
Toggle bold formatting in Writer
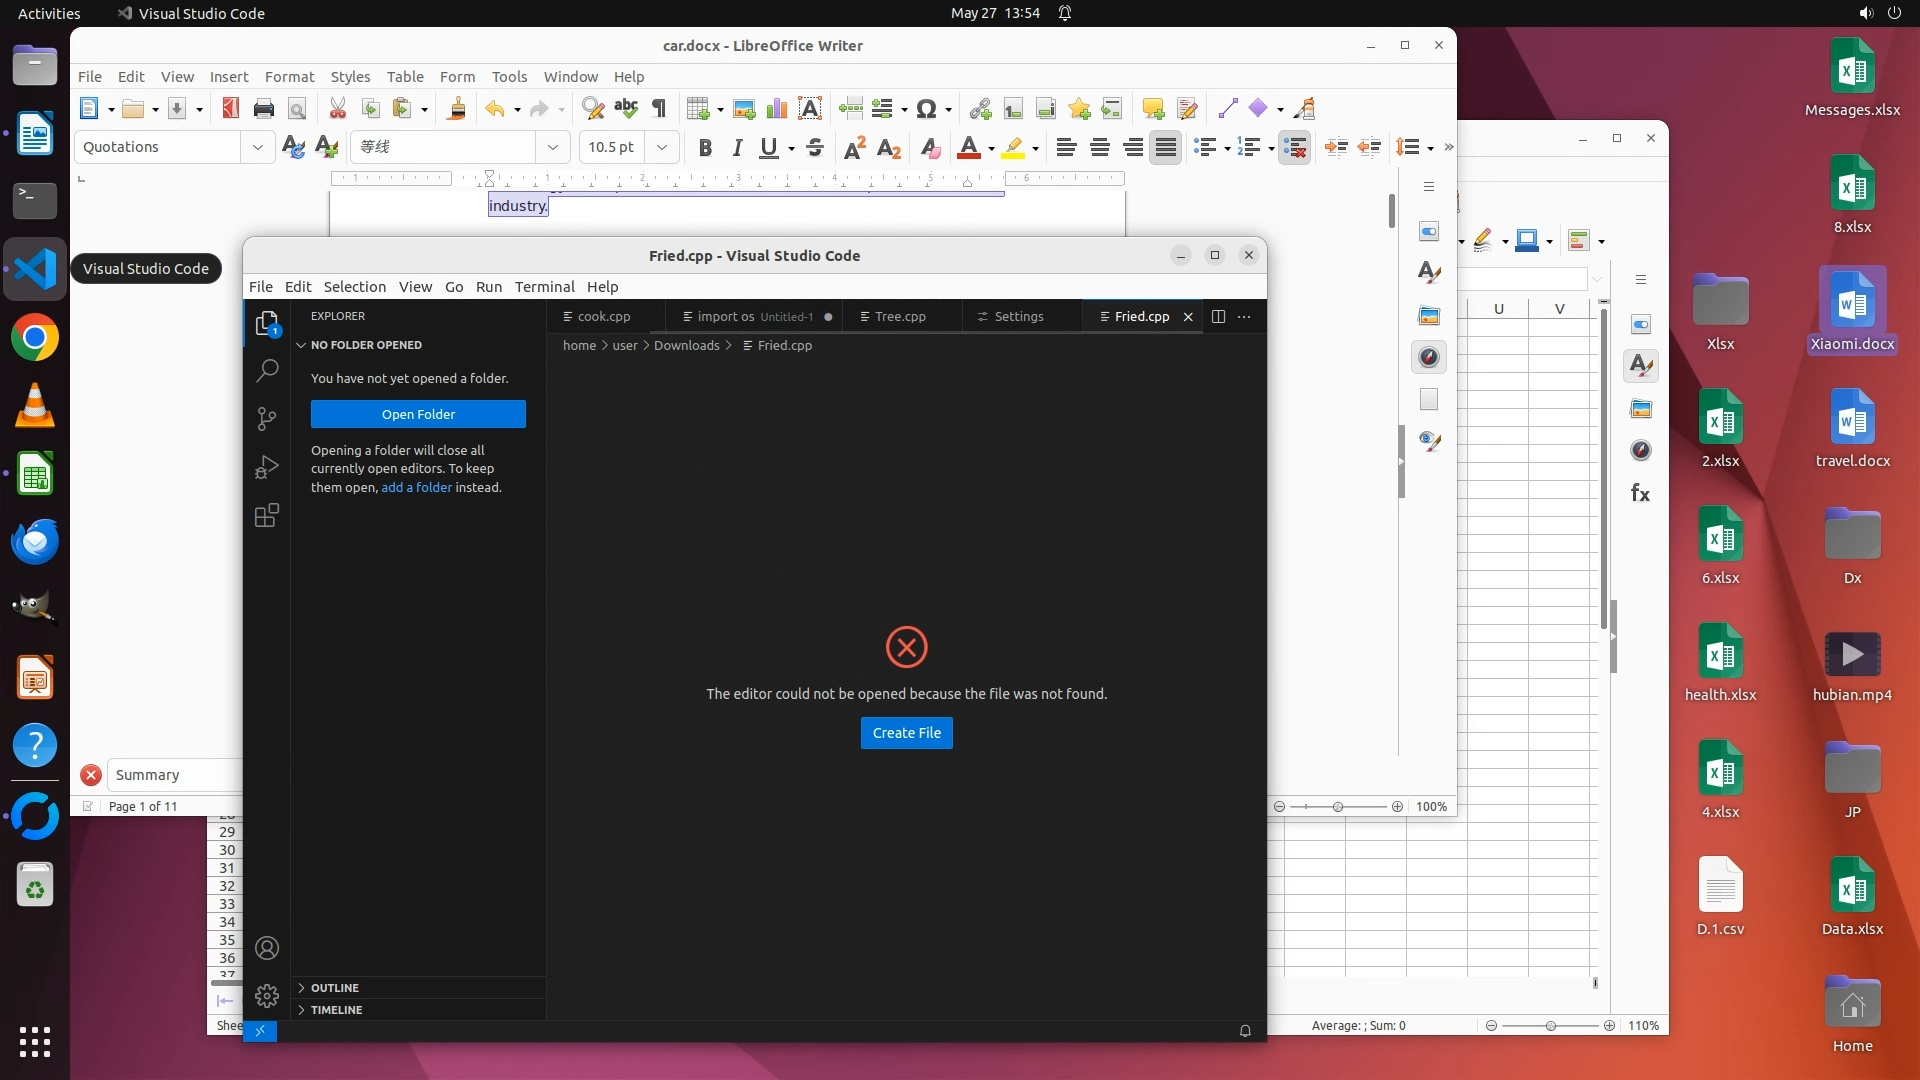pyautogui.click(x=704, y=148)
